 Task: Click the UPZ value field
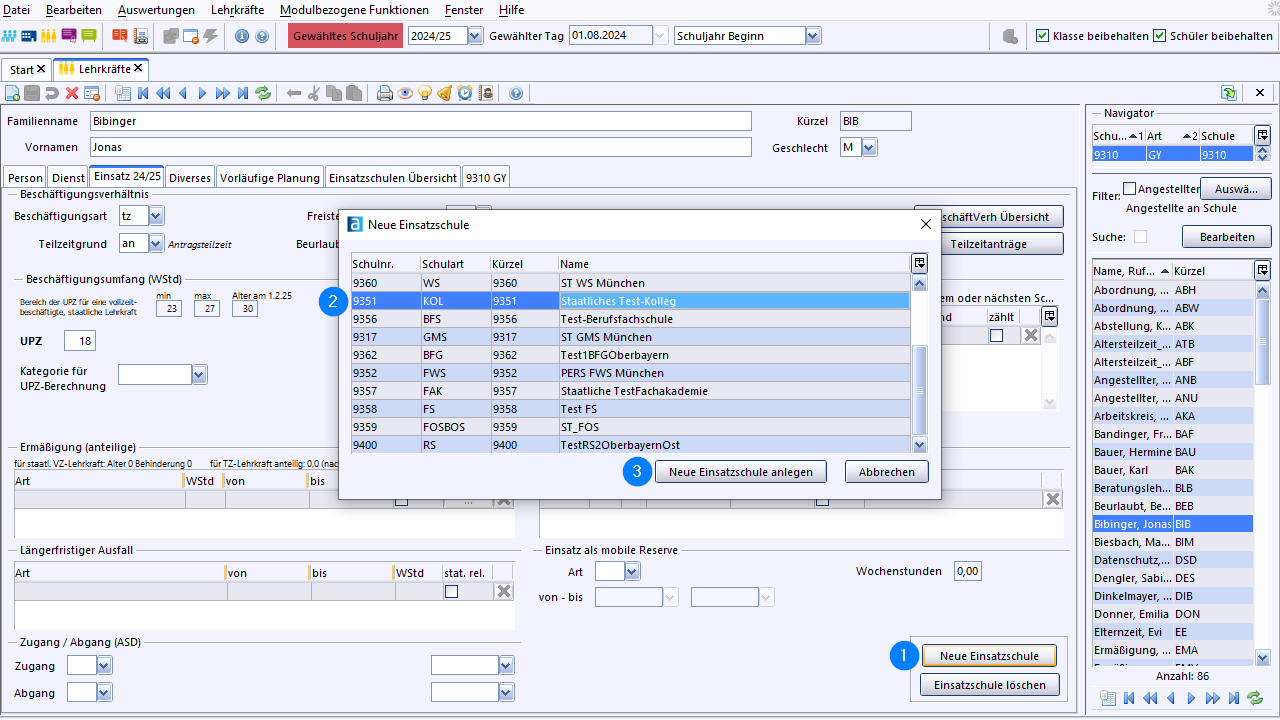pos(79,342)
